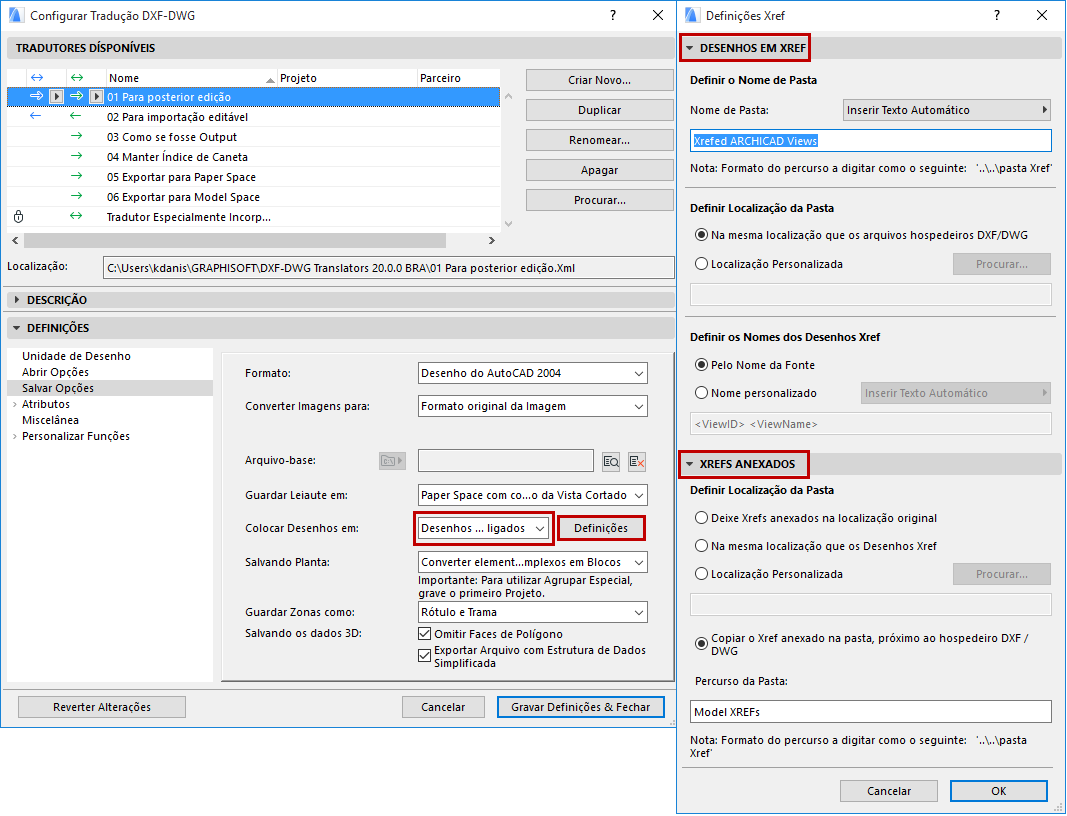Open Guardar Zonas como dropdown

[x=532, y=612]
